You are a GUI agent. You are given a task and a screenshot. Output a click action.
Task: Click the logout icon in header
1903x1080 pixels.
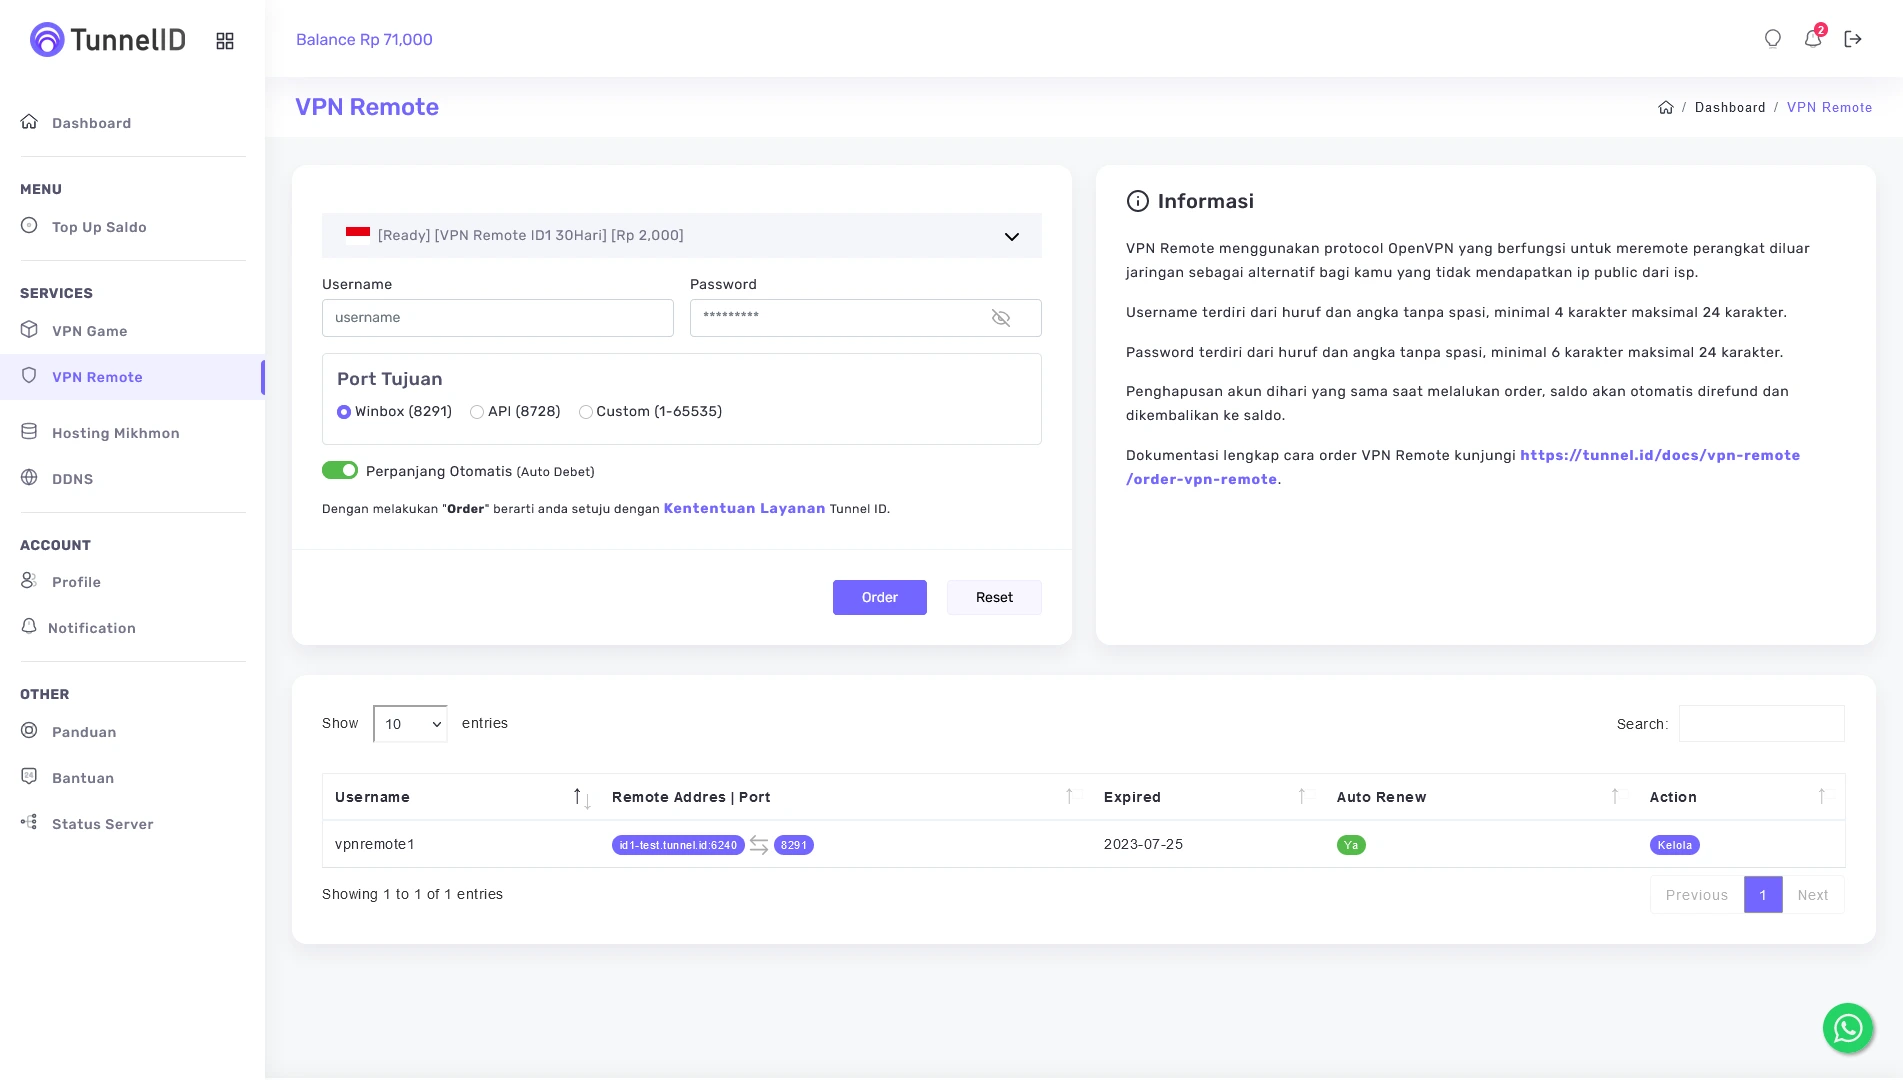pos(1853,39)
